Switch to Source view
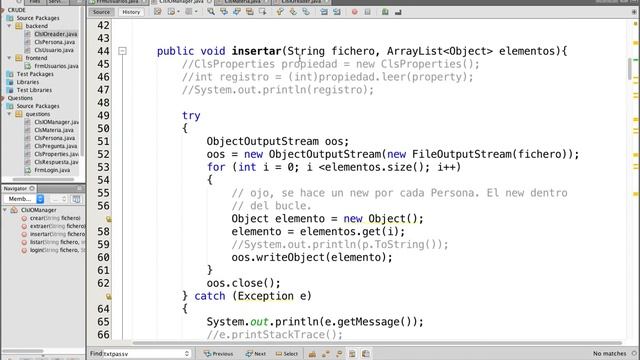640x360 pixels. click(x=101, y=12)
